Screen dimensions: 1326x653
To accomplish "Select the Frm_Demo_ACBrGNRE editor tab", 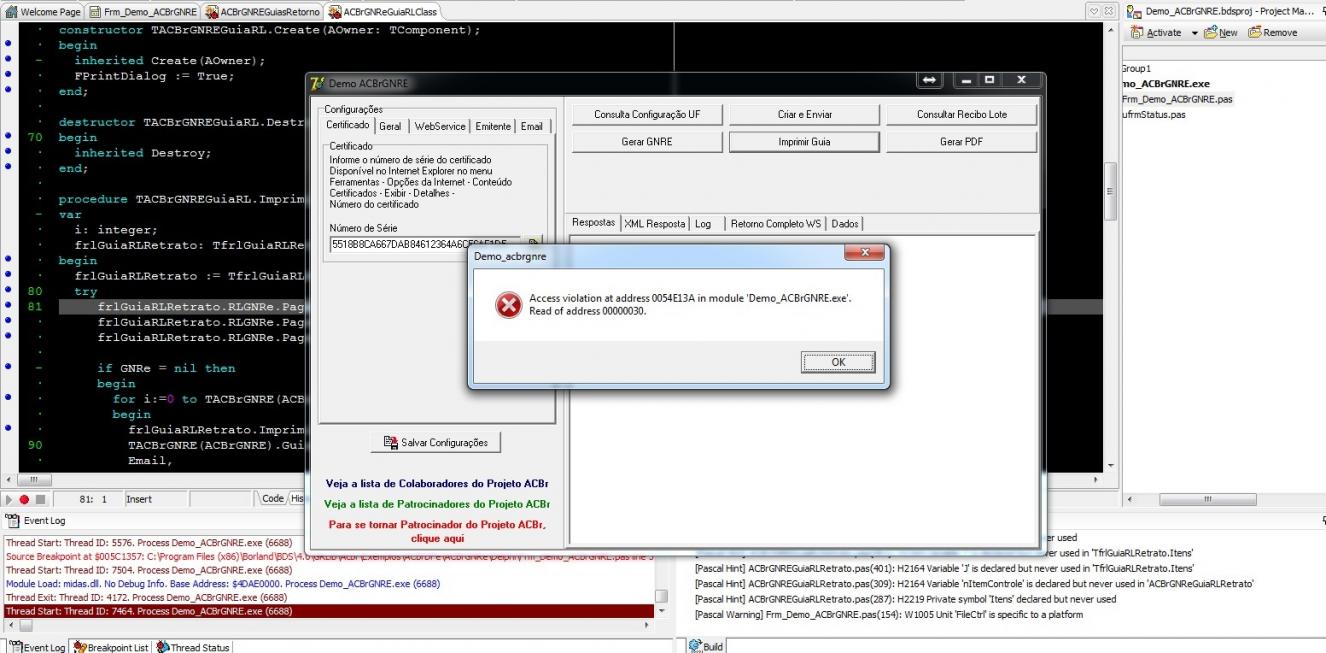I will tap(142, 12).
